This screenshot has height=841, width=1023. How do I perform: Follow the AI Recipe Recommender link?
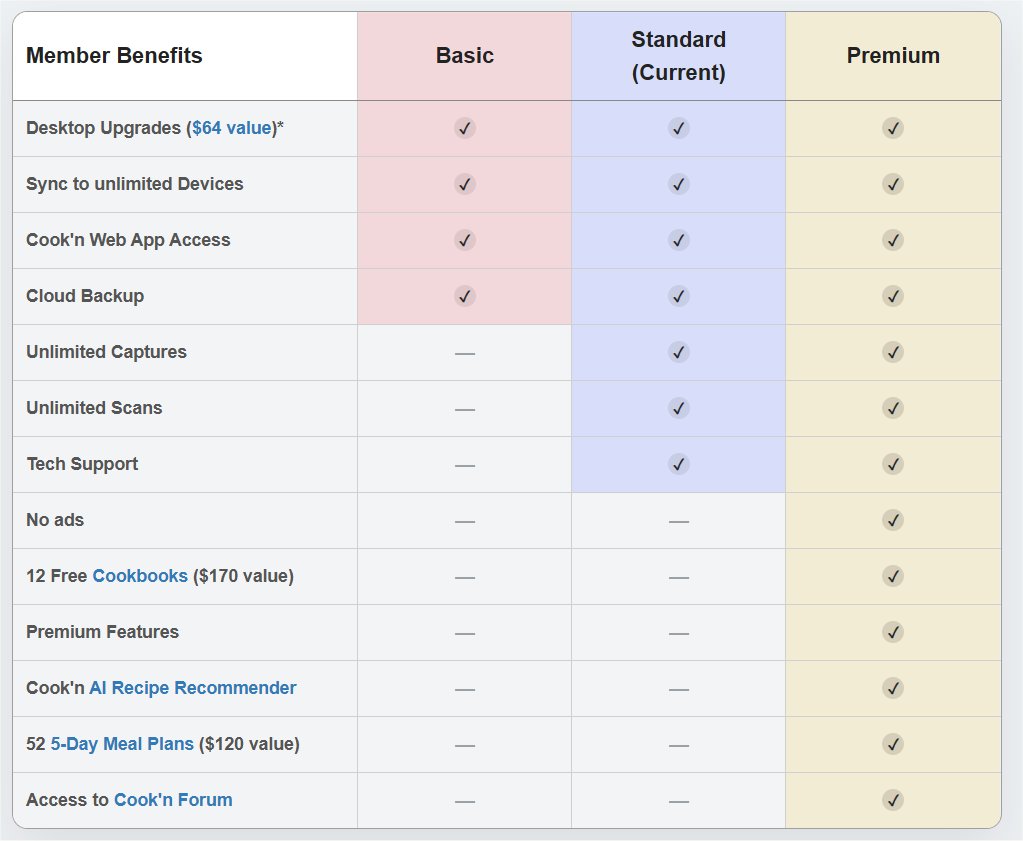192,688
